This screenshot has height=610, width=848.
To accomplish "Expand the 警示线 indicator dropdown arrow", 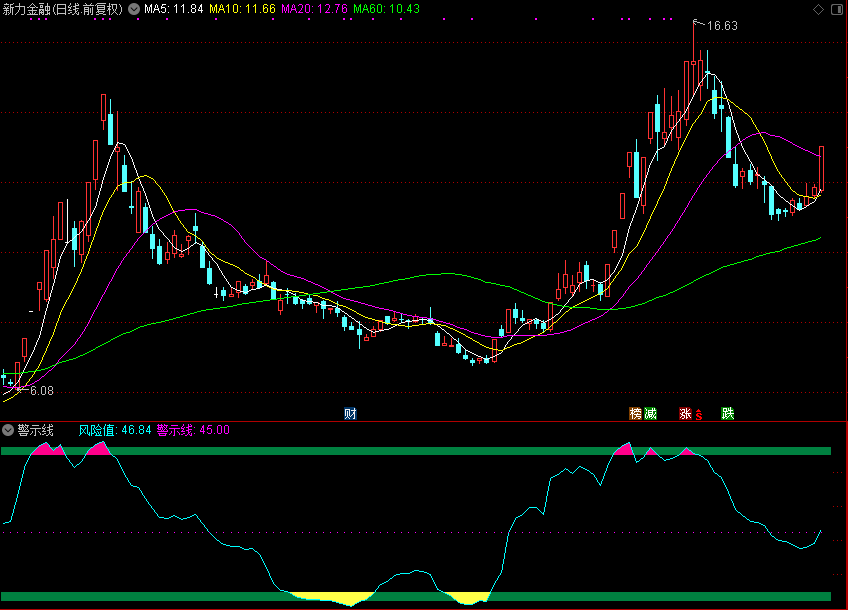I will coord(8,430).
